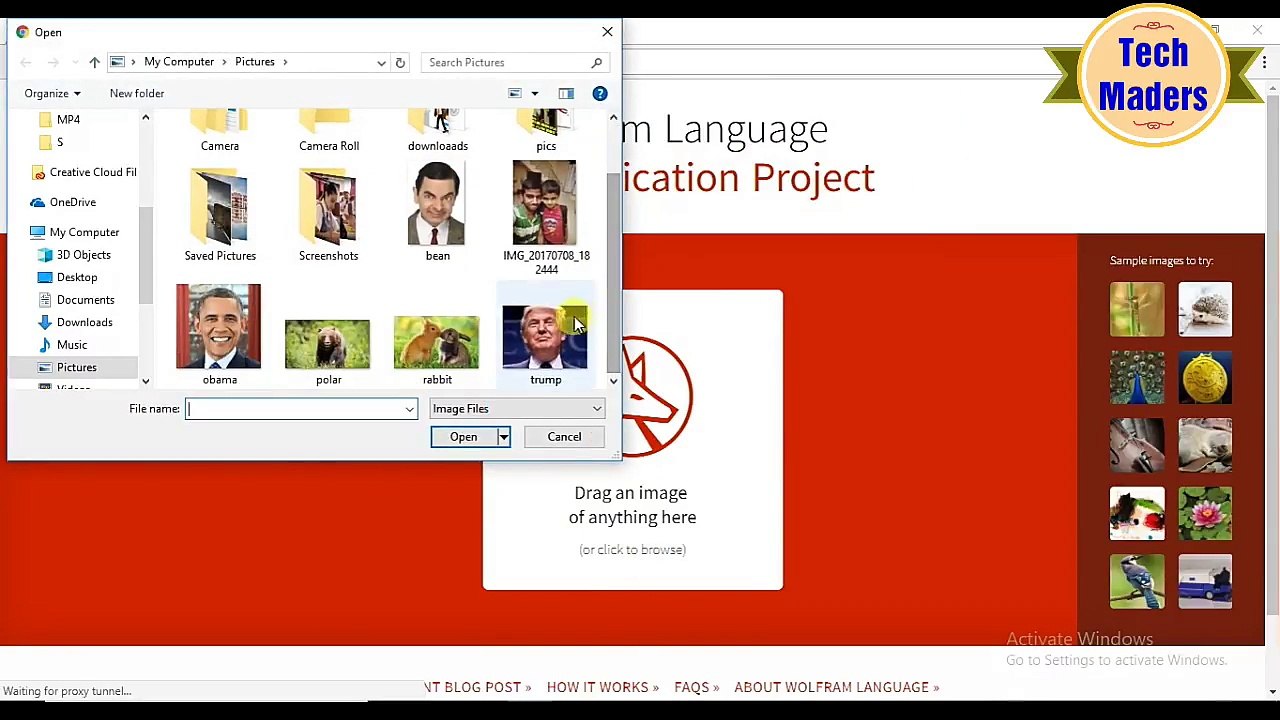Toggle the preview pane icon
This screenshot has width=1280, height=720.
tap(566, 93)
